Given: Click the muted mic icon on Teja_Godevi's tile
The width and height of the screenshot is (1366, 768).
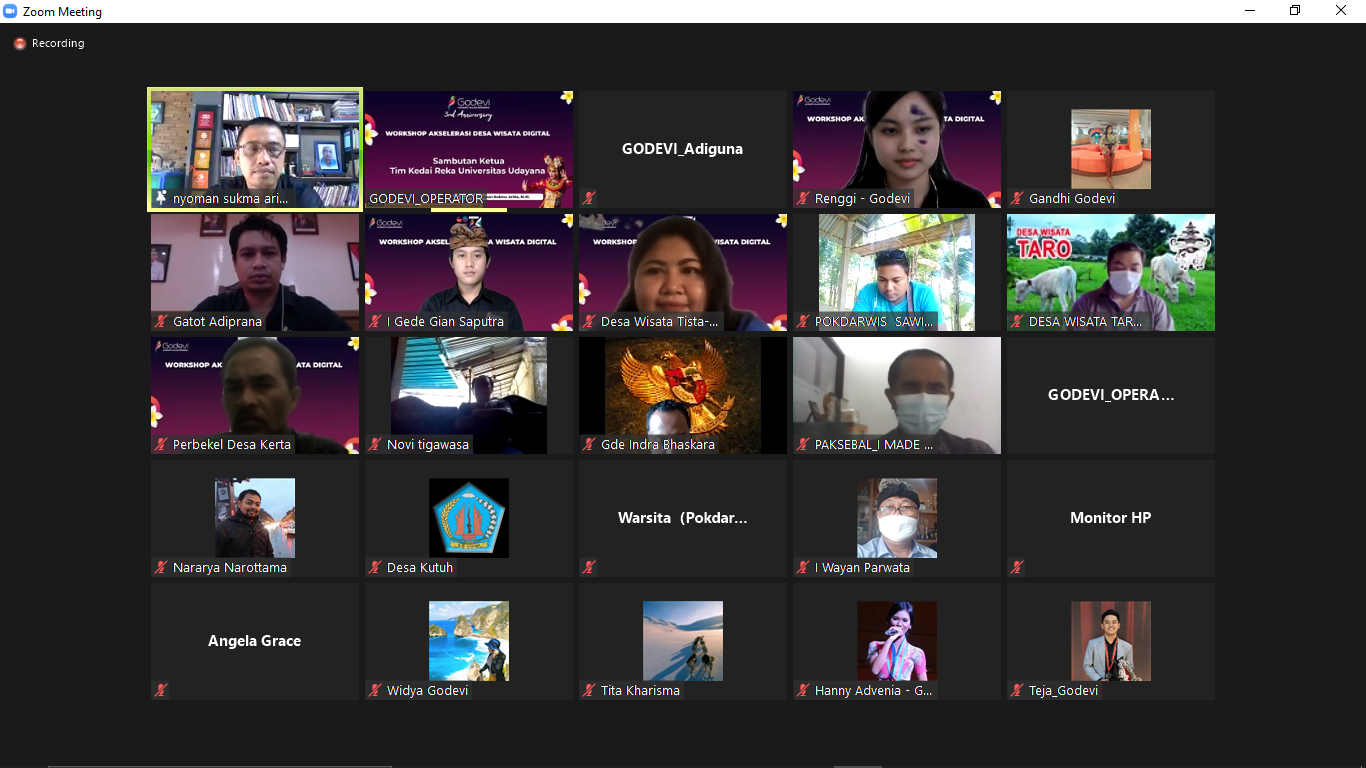Looking at the screenshot, I should 1016,690.
